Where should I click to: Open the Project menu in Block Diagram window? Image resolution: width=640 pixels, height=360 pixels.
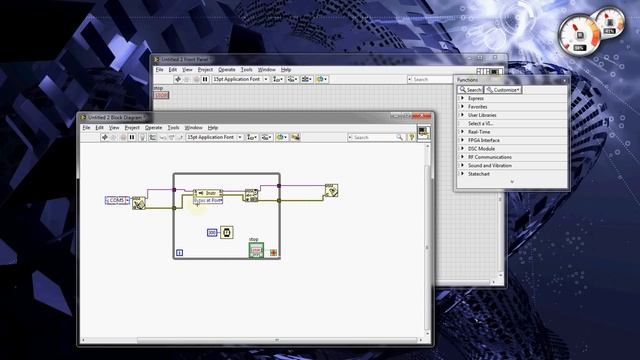pos(132,128)
